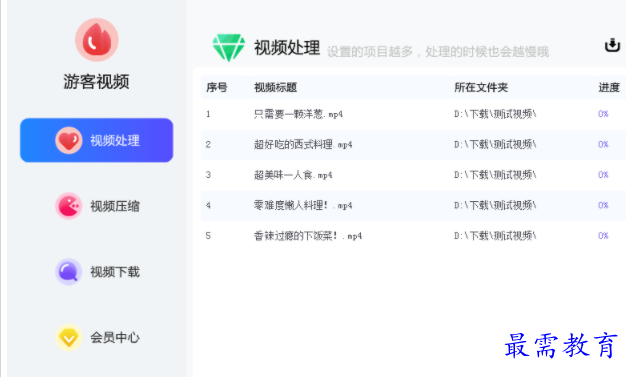Click the download import icon at top right
Screen dimensions: 626x377
(x=612, y=45)
